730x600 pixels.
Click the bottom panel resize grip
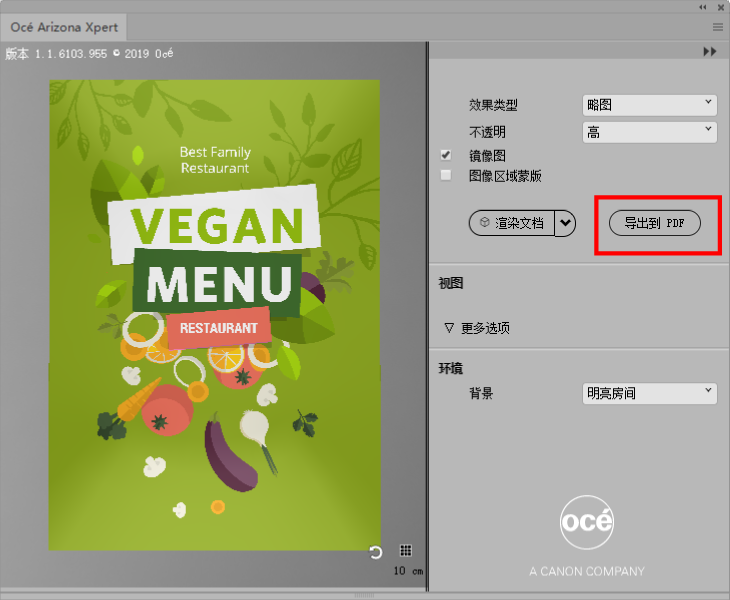coord(365,595)
